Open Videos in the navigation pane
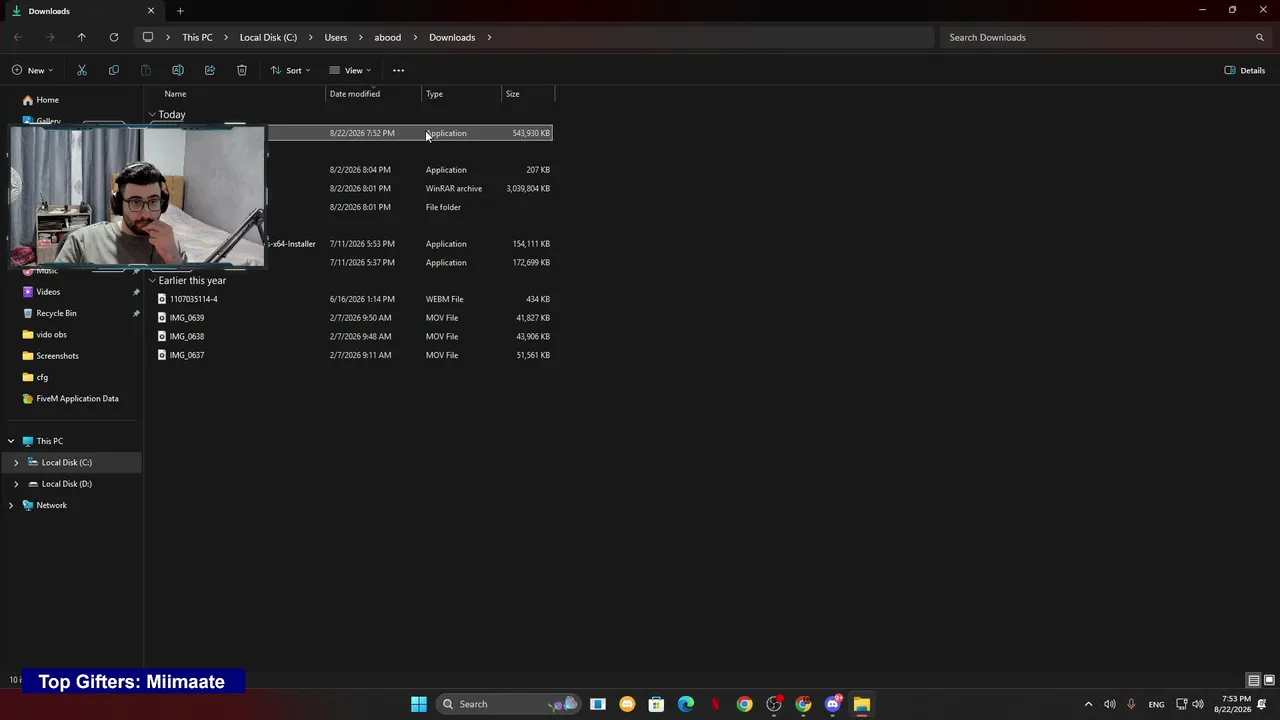1280x720 pixels. point(48,292)
